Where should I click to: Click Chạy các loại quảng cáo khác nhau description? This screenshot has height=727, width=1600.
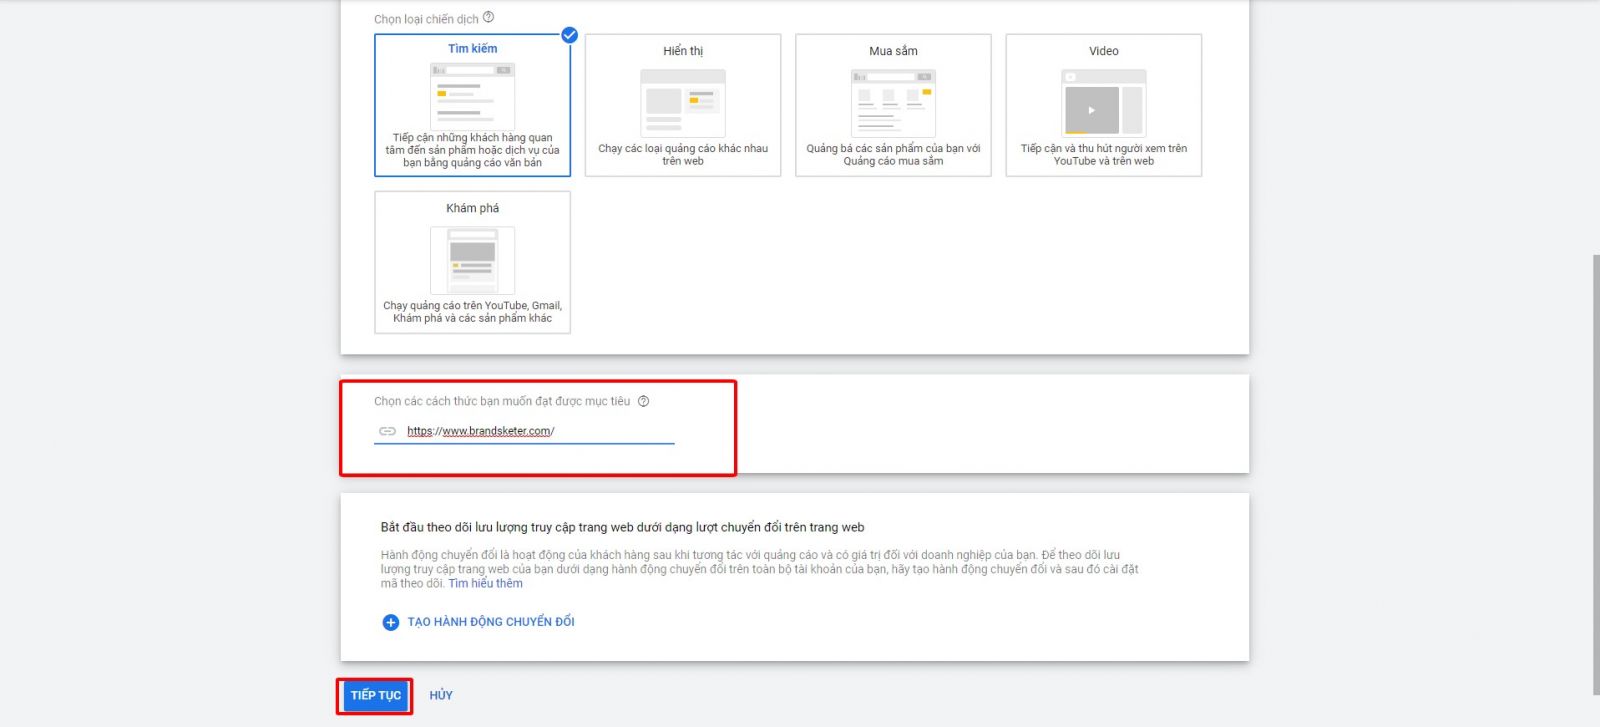[x=683, y=154]
